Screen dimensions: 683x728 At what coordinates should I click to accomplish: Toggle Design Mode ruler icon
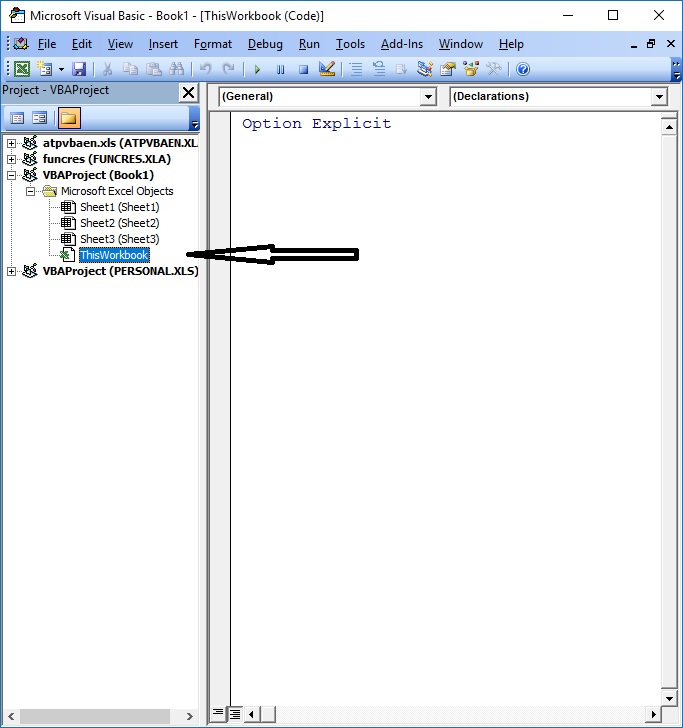tap(327, 69)
